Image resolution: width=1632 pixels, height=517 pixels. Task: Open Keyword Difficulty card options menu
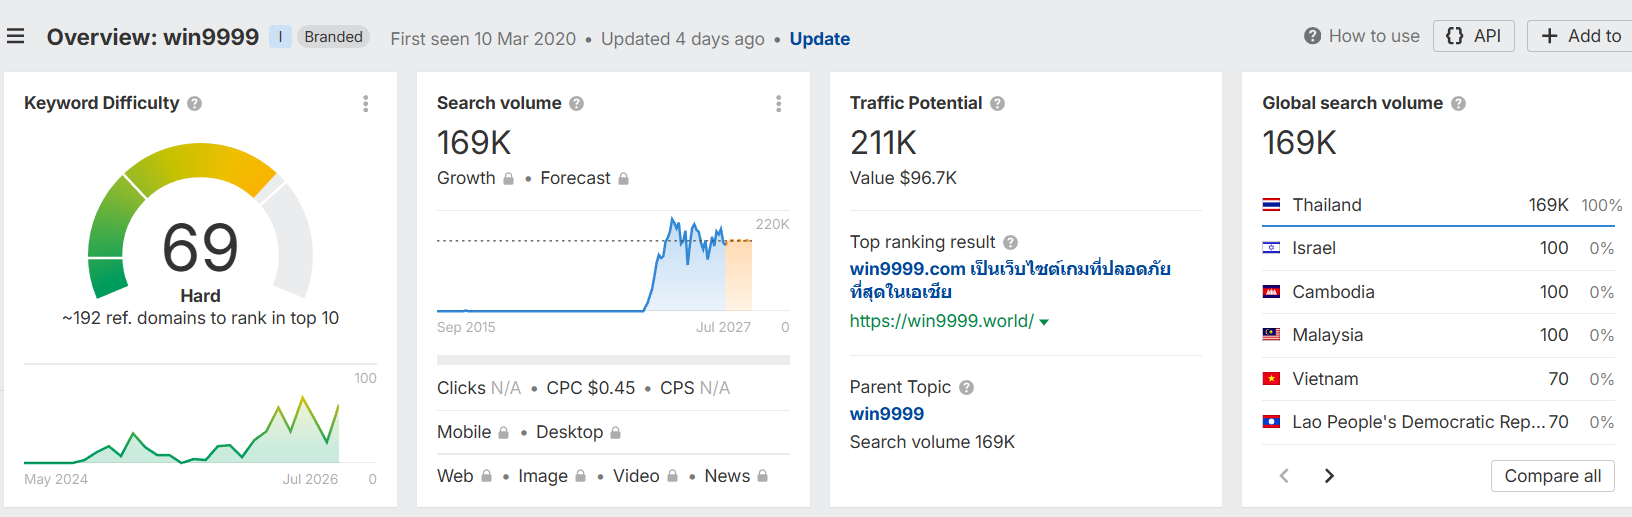(x=366, y=103)
